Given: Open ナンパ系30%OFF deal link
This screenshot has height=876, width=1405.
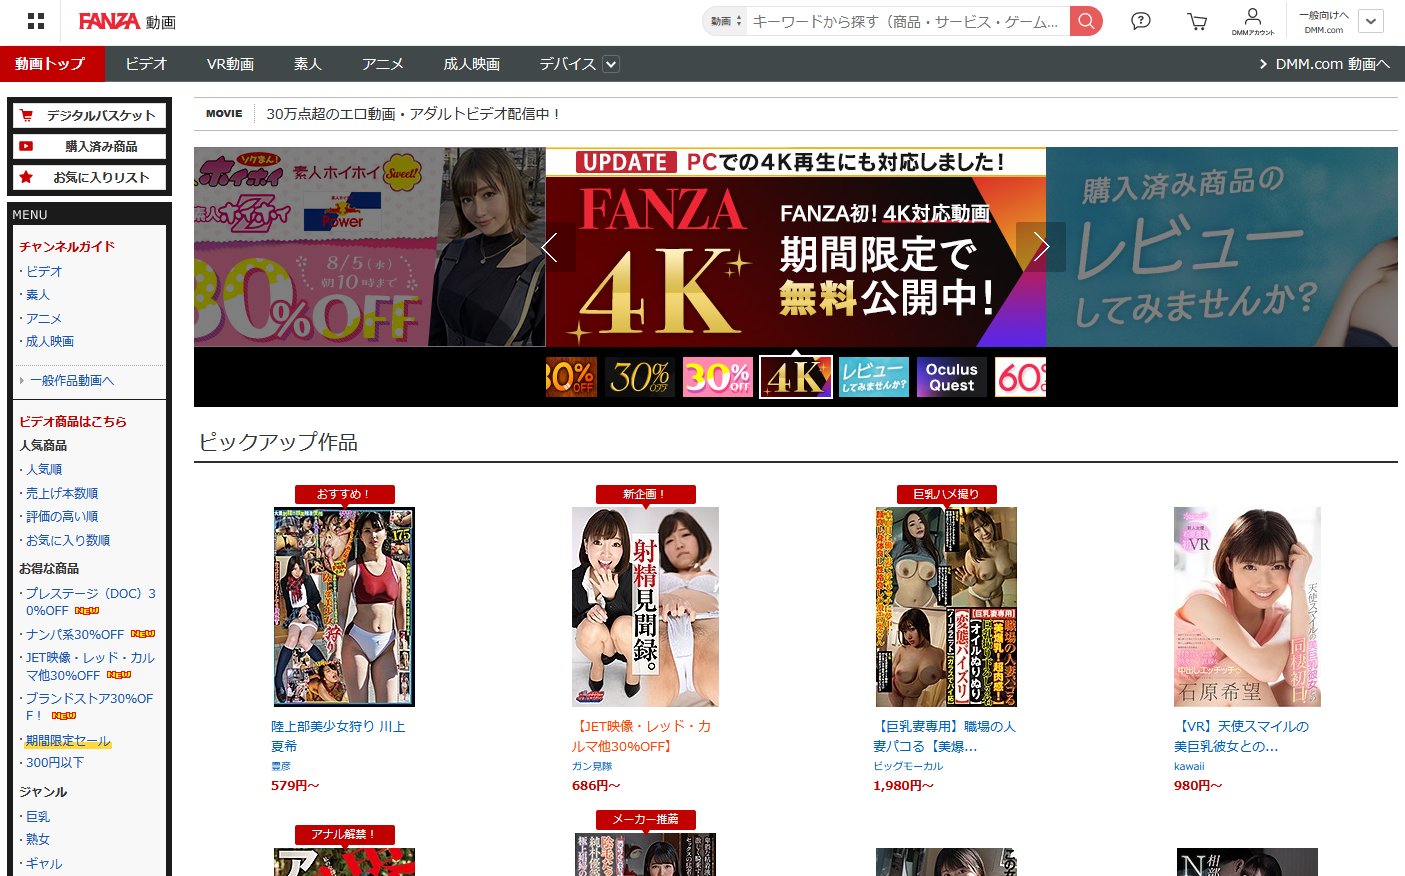Looking at the screenshot, I should coord(75,634).
